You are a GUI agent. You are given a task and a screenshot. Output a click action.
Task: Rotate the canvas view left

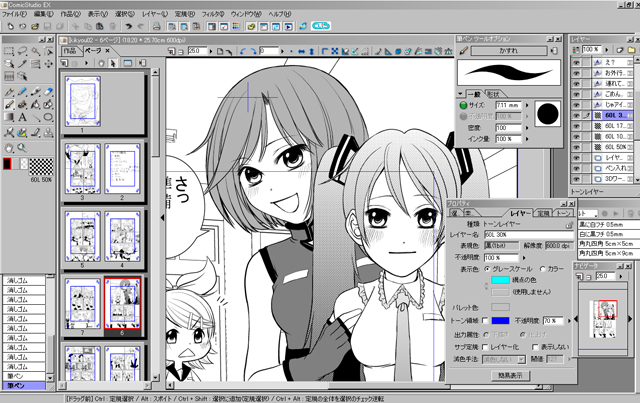243,51
